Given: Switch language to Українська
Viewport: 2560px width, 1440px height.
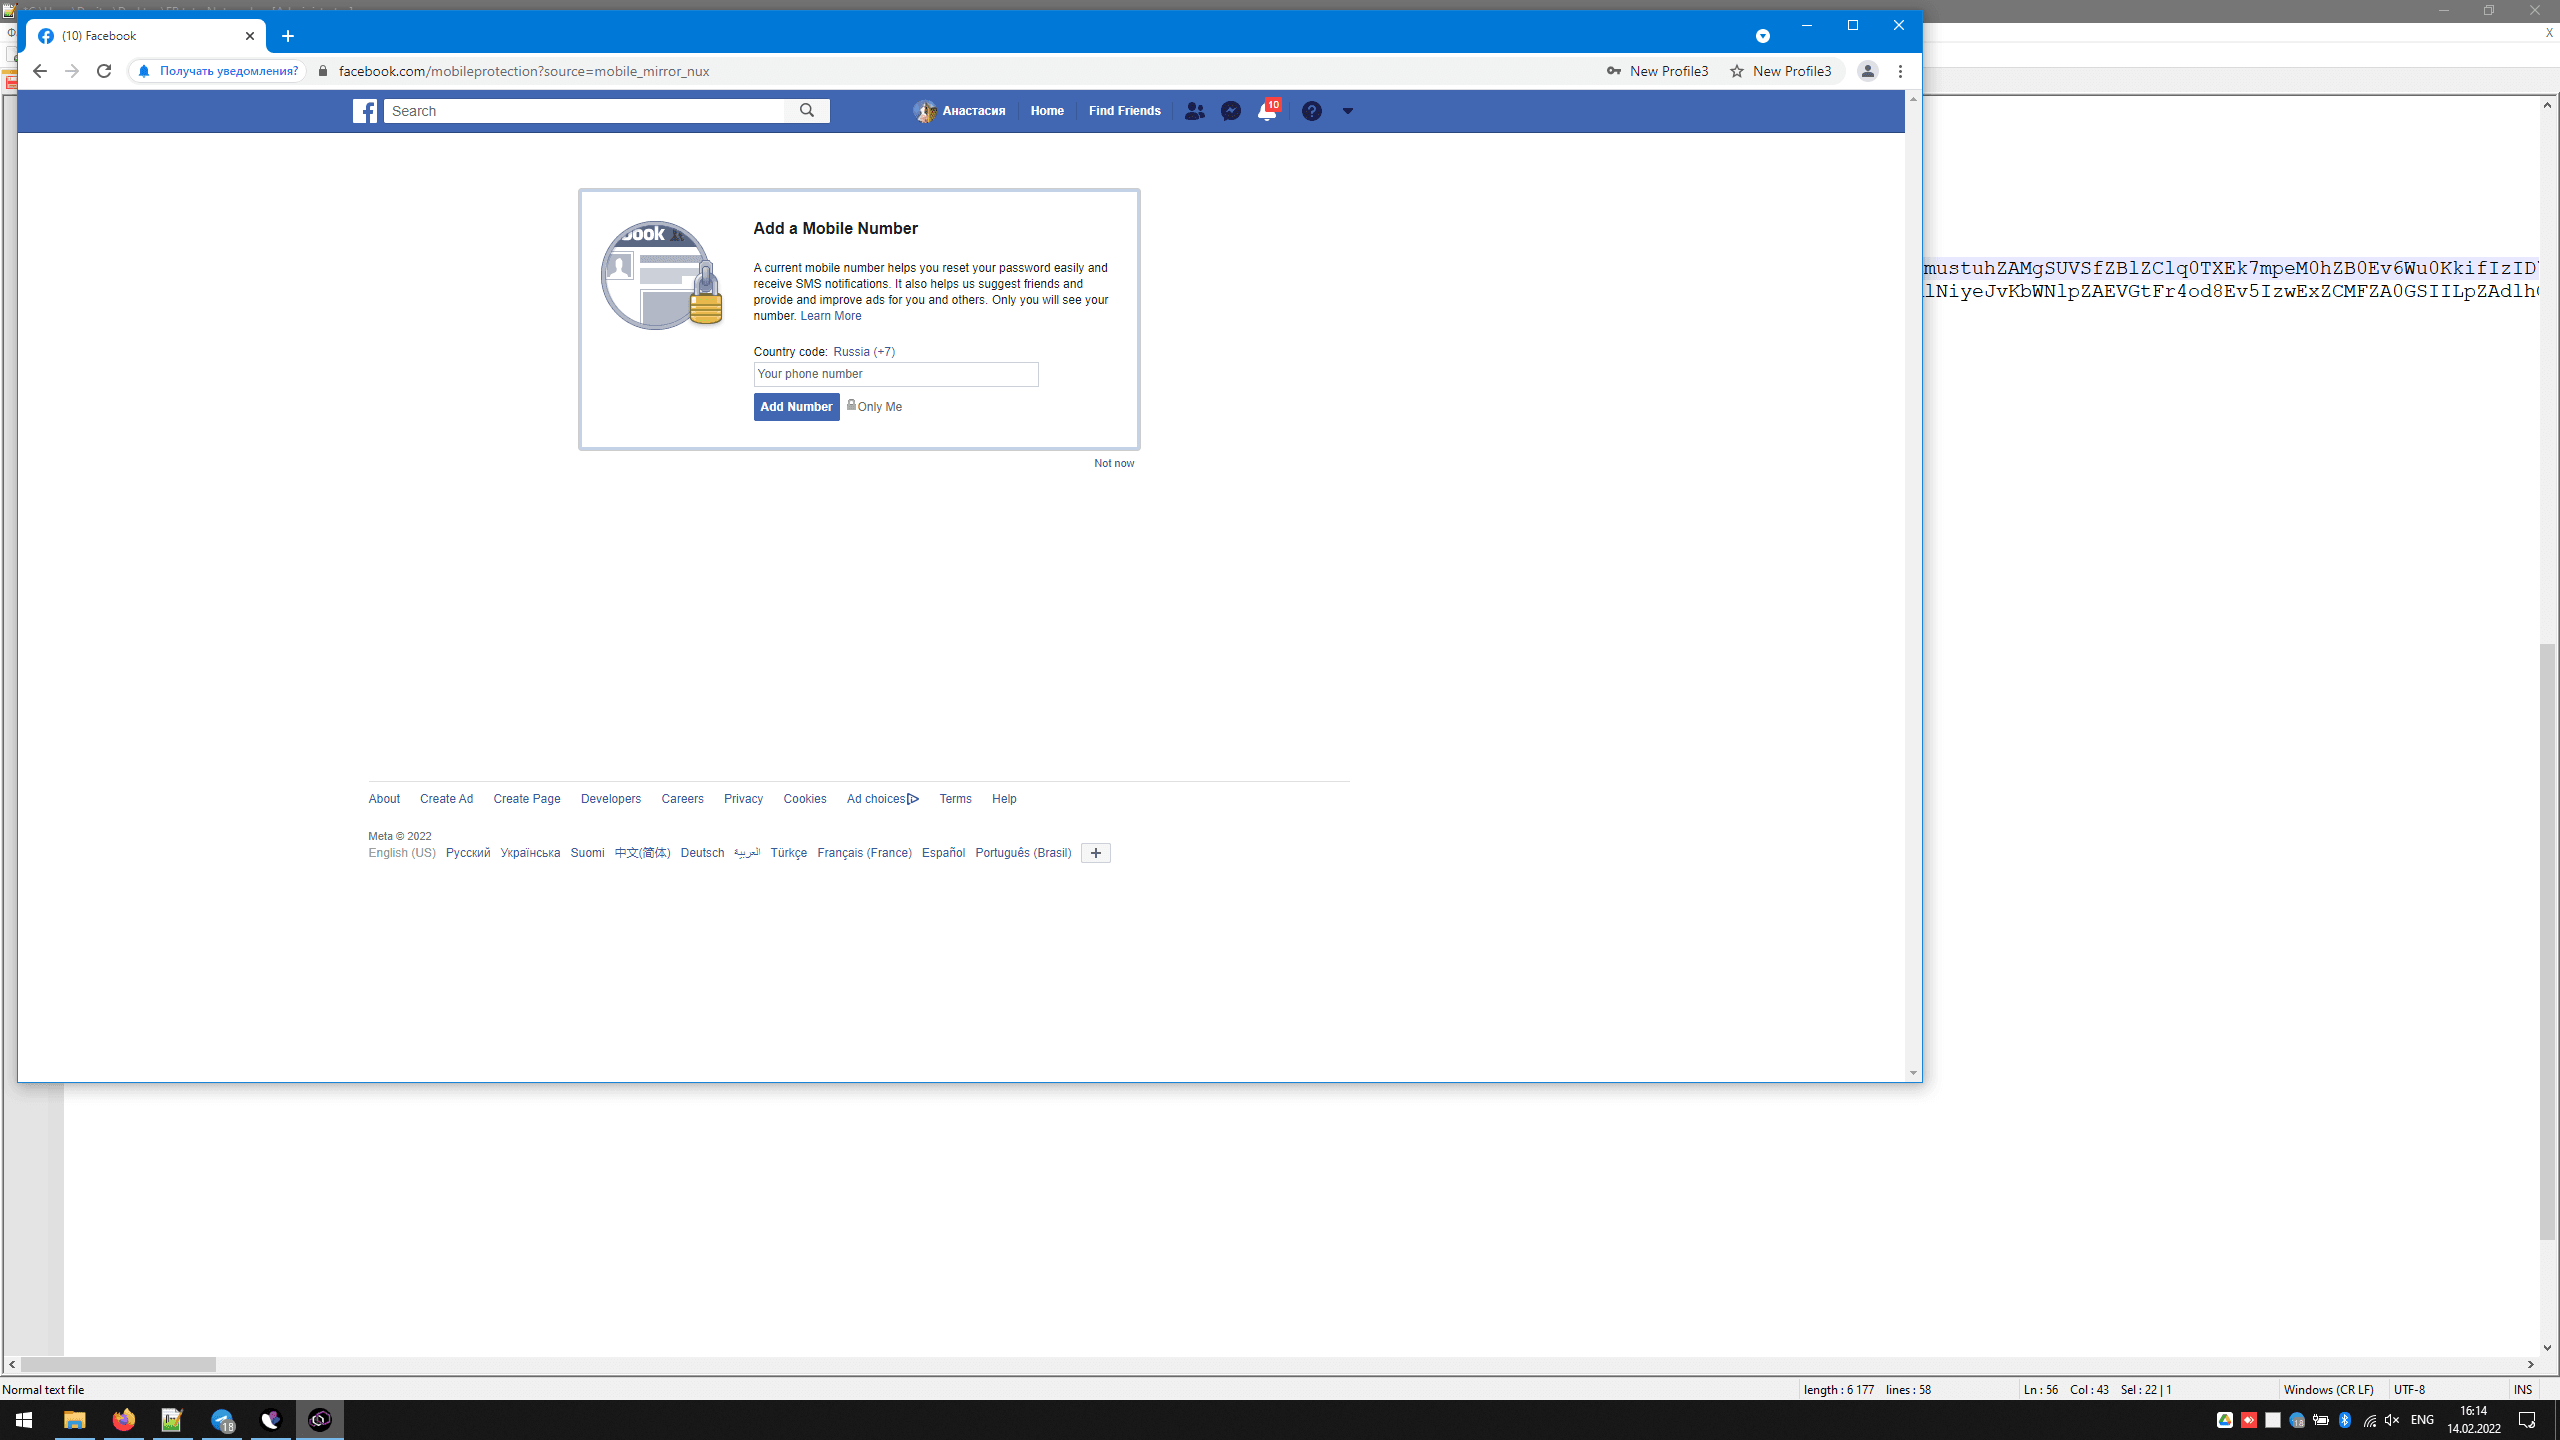Looking at the screenshot, I should click(x=530, y=853).
